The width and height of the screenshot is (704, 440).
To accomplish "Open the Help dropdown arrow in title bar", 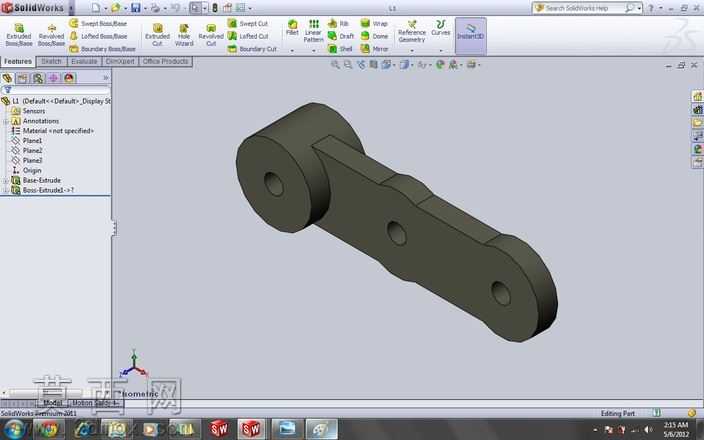I will click(660, 8).
